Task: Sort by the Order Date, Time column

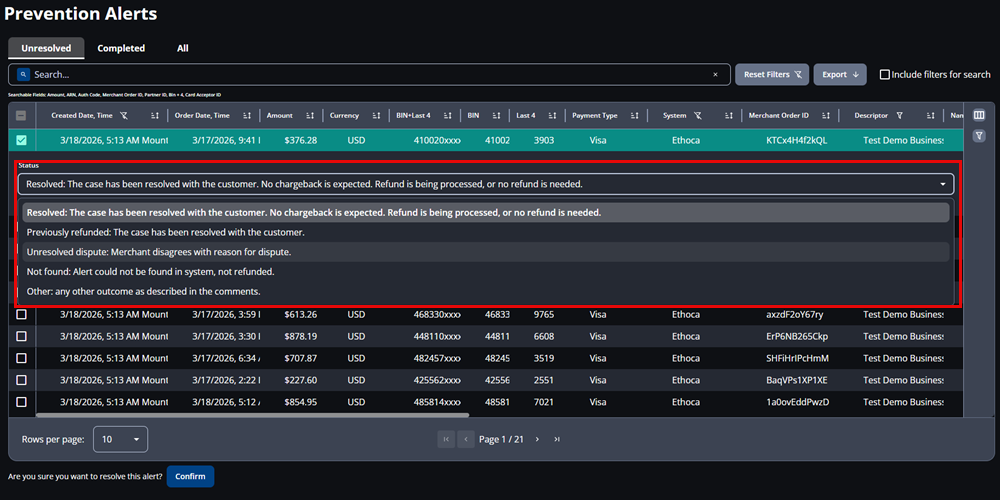Action: pyautogui.click(x=247, y=115)
